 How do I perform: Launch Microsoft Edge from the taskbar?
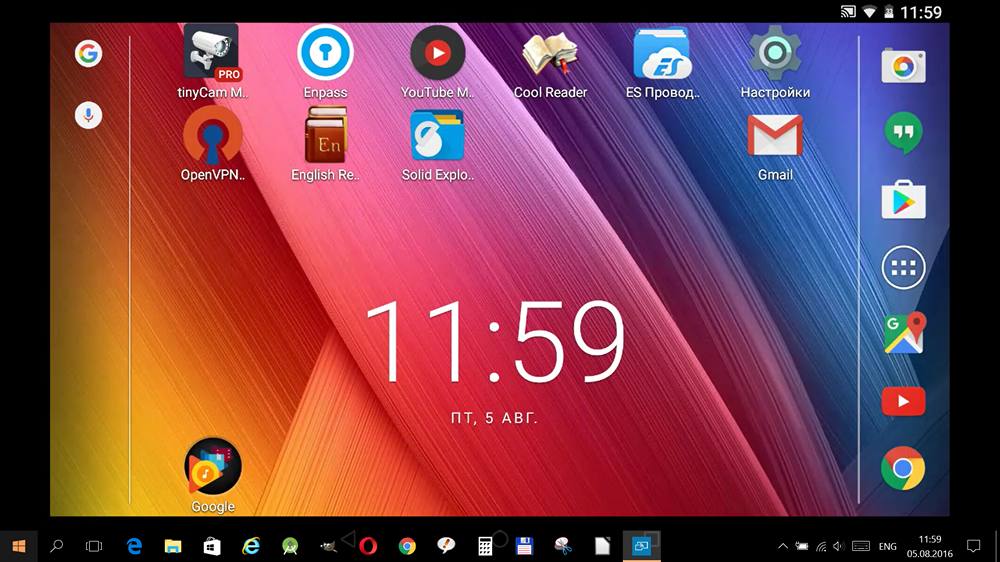pos(134,546)
